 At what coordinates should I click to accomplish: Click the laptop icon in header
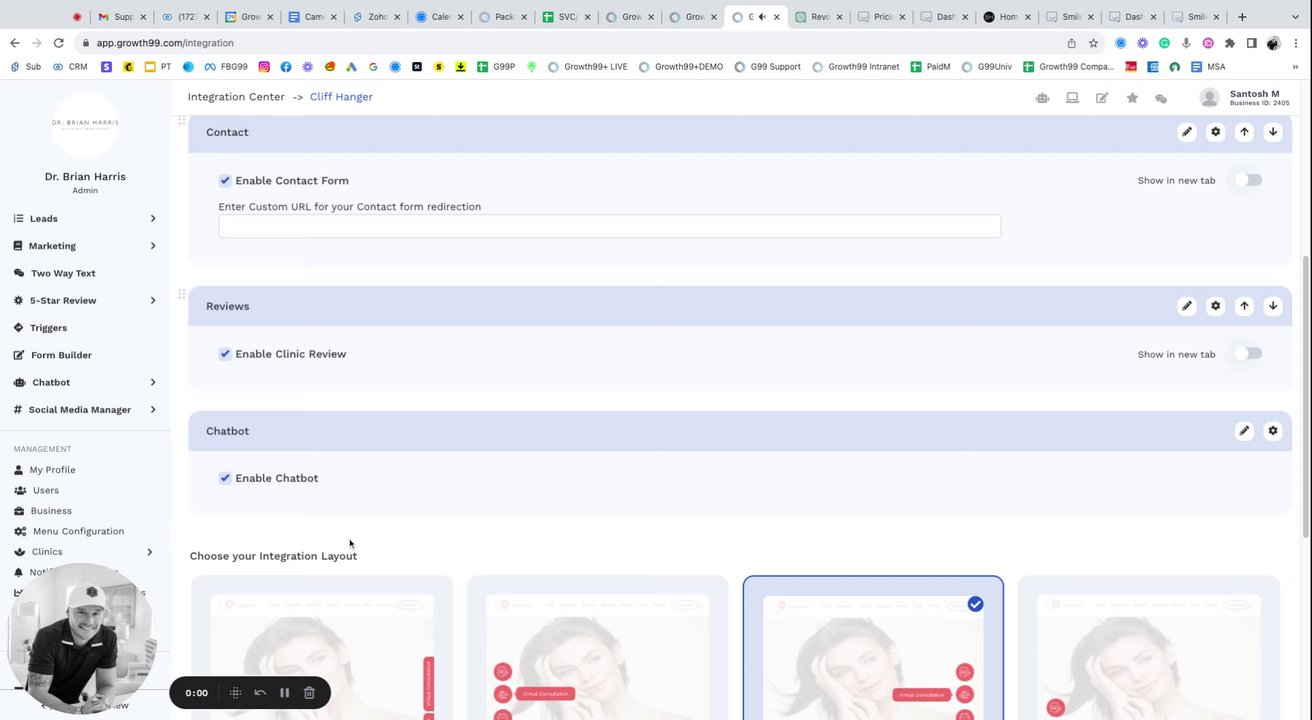tap(1072, 98)
